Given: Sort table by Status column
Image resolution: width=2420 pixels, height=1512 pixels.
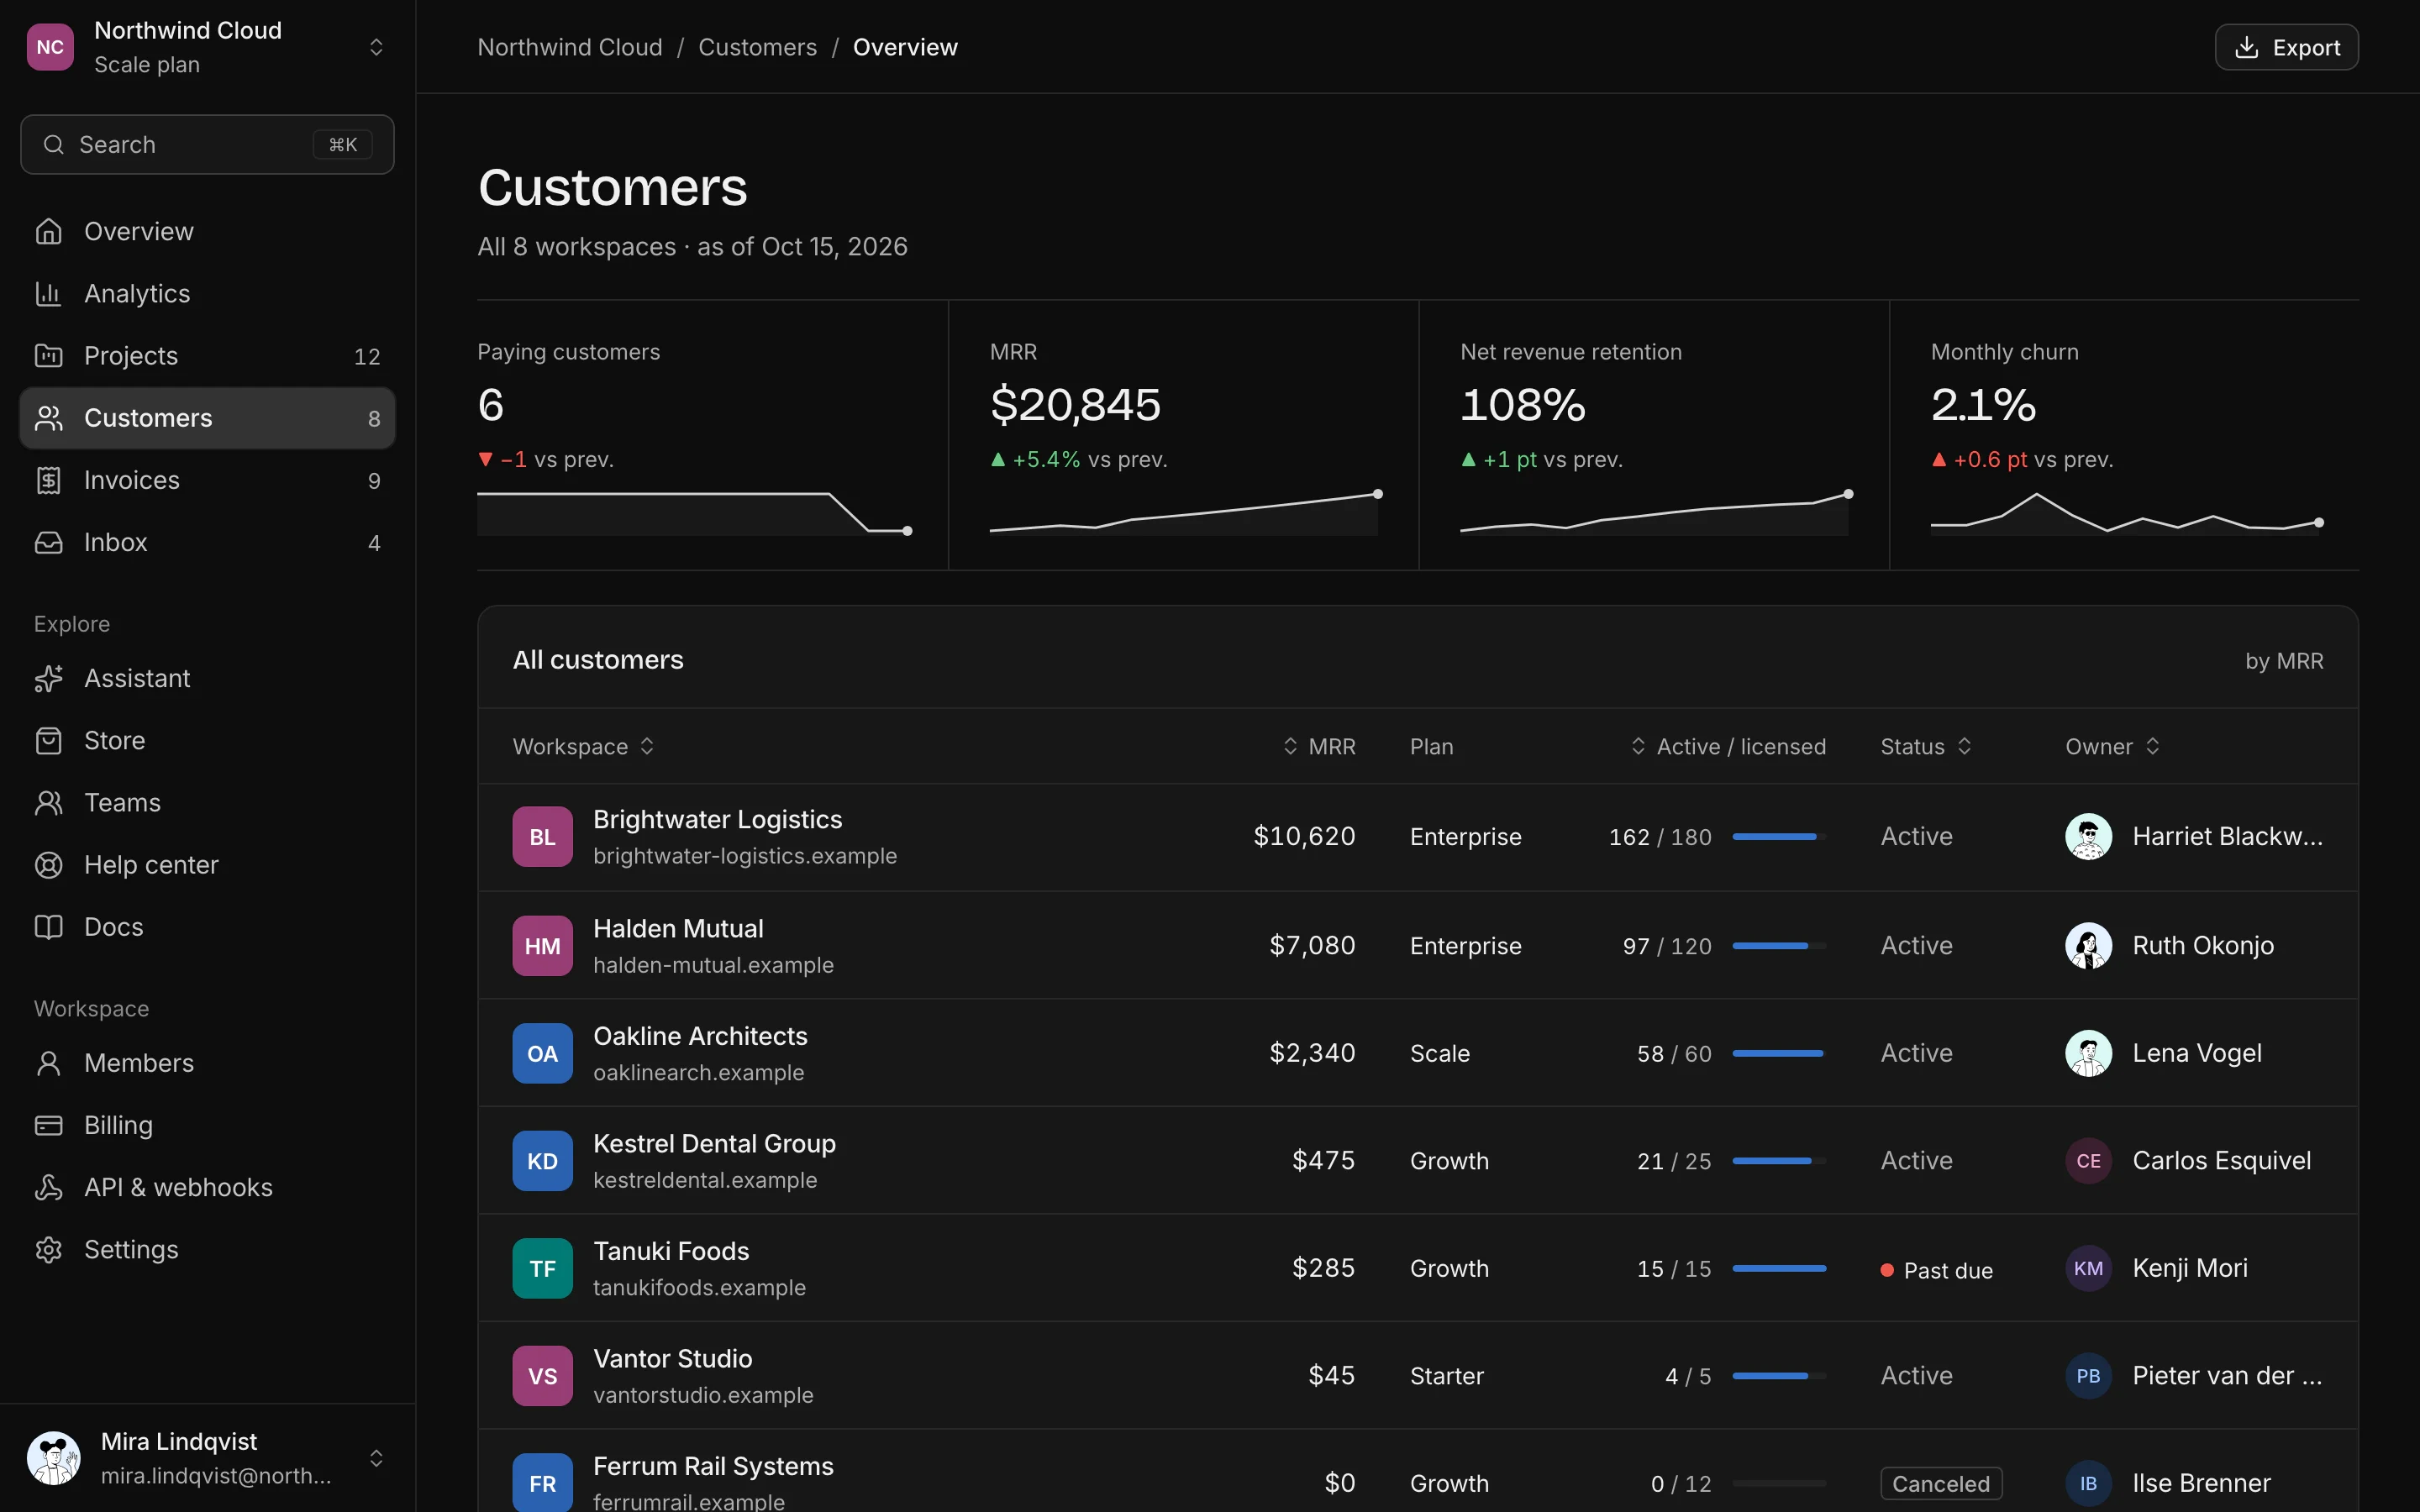Looking at the screenshot, I should (x=1926, y=746).
